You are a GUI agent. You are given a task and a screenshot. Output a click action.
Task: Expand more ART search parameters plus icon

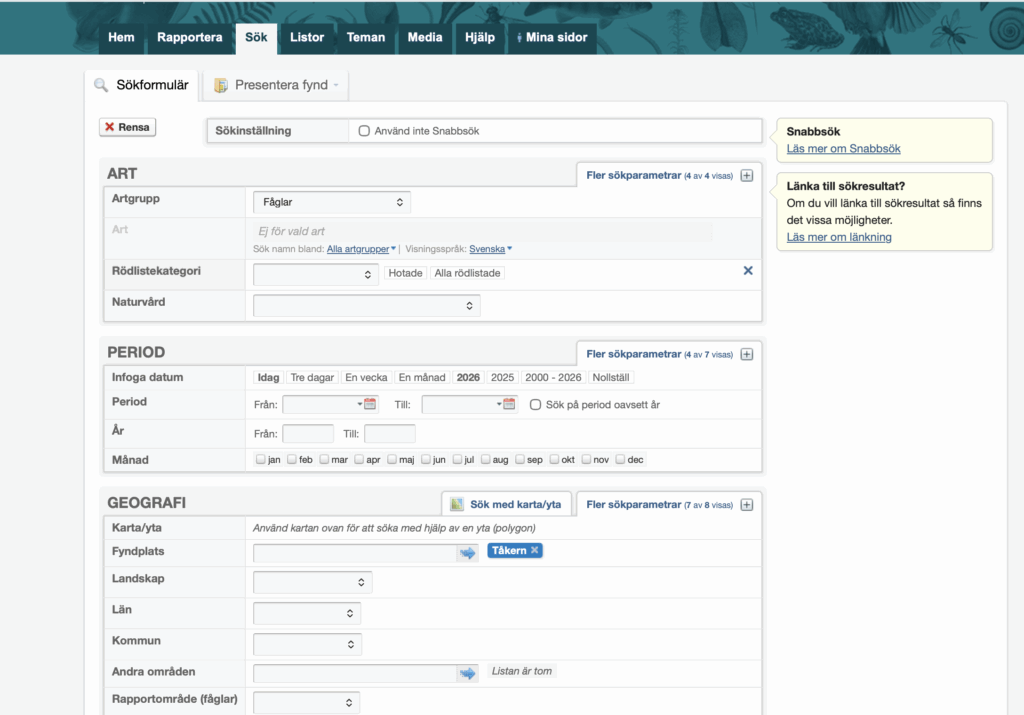coord(746,175)
